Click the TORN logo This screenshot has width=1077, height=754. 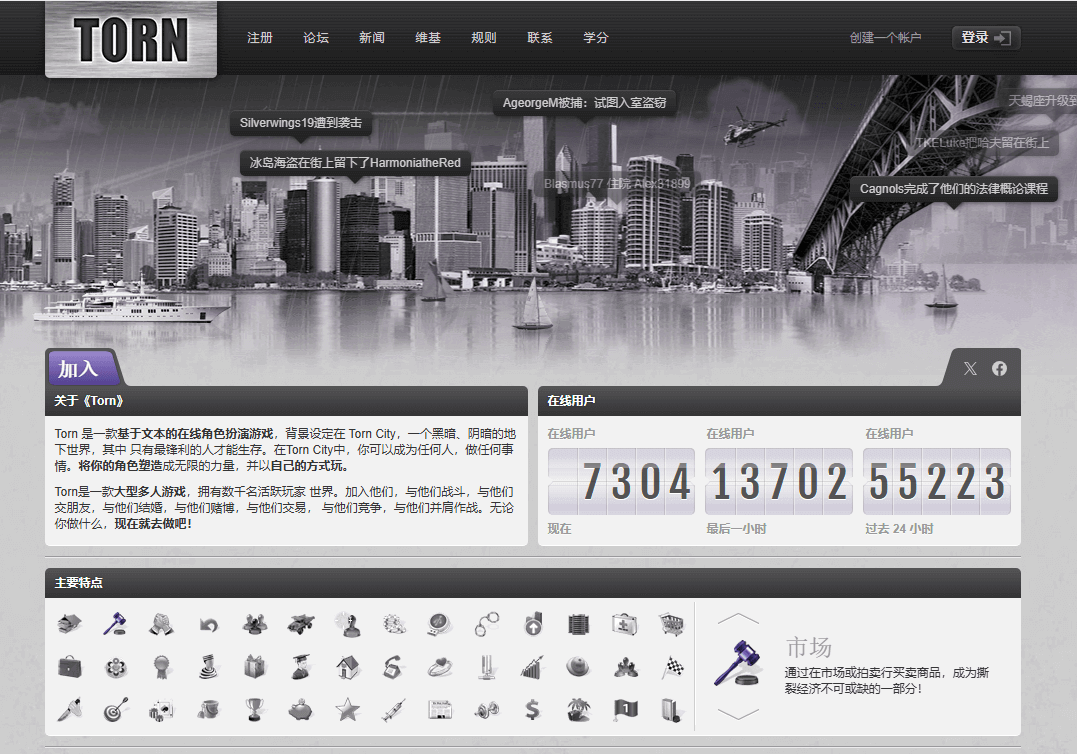[x=131, y=40]
